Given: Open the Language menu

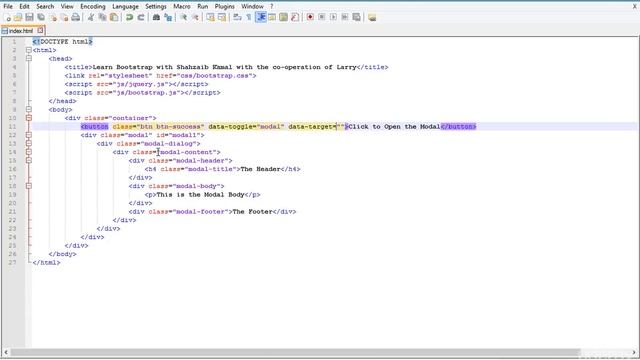Looking at the screenshot, I should click(x=125, y=7).
